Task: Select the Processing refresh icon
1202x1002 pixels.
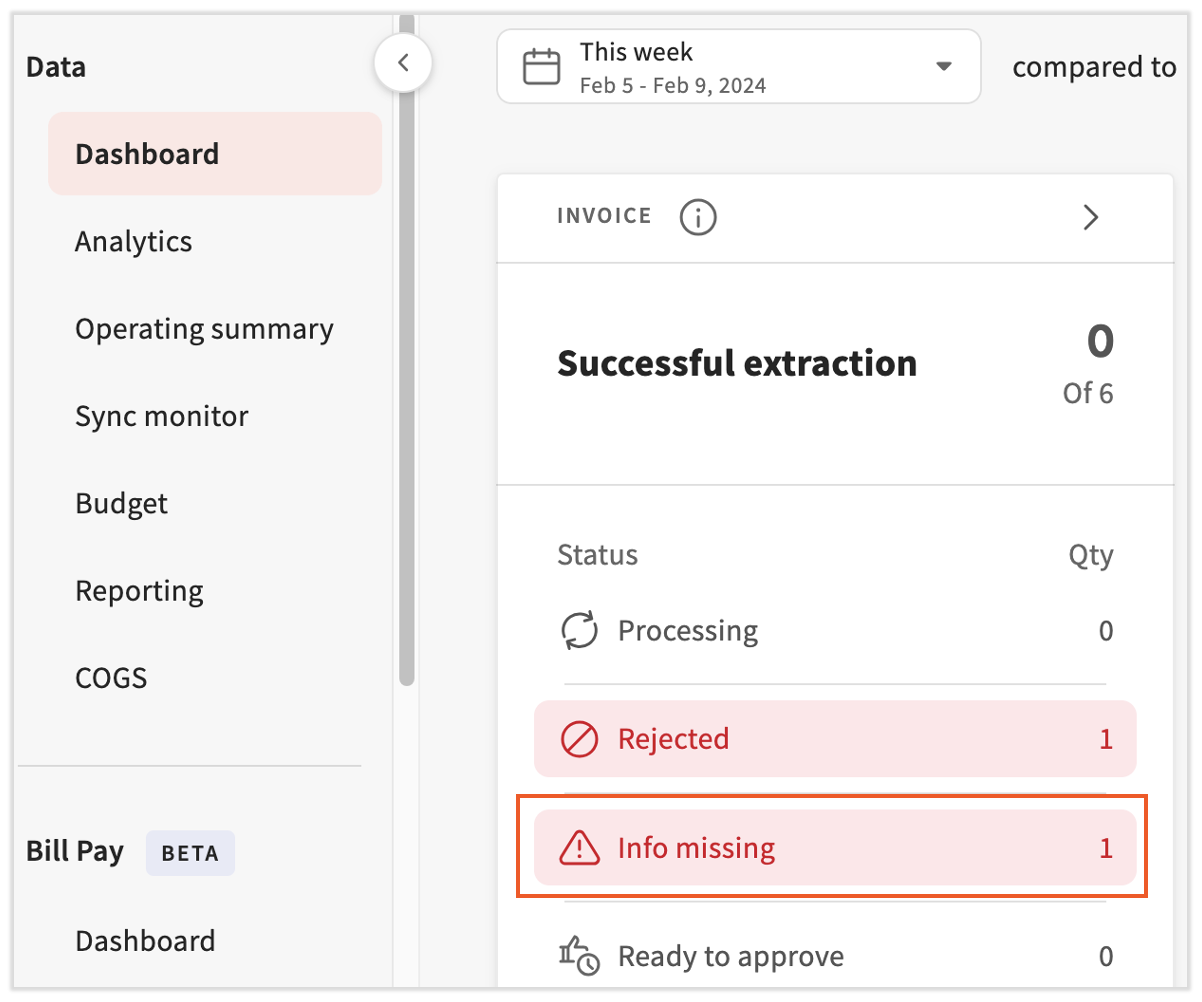Action: pos(580,630)
